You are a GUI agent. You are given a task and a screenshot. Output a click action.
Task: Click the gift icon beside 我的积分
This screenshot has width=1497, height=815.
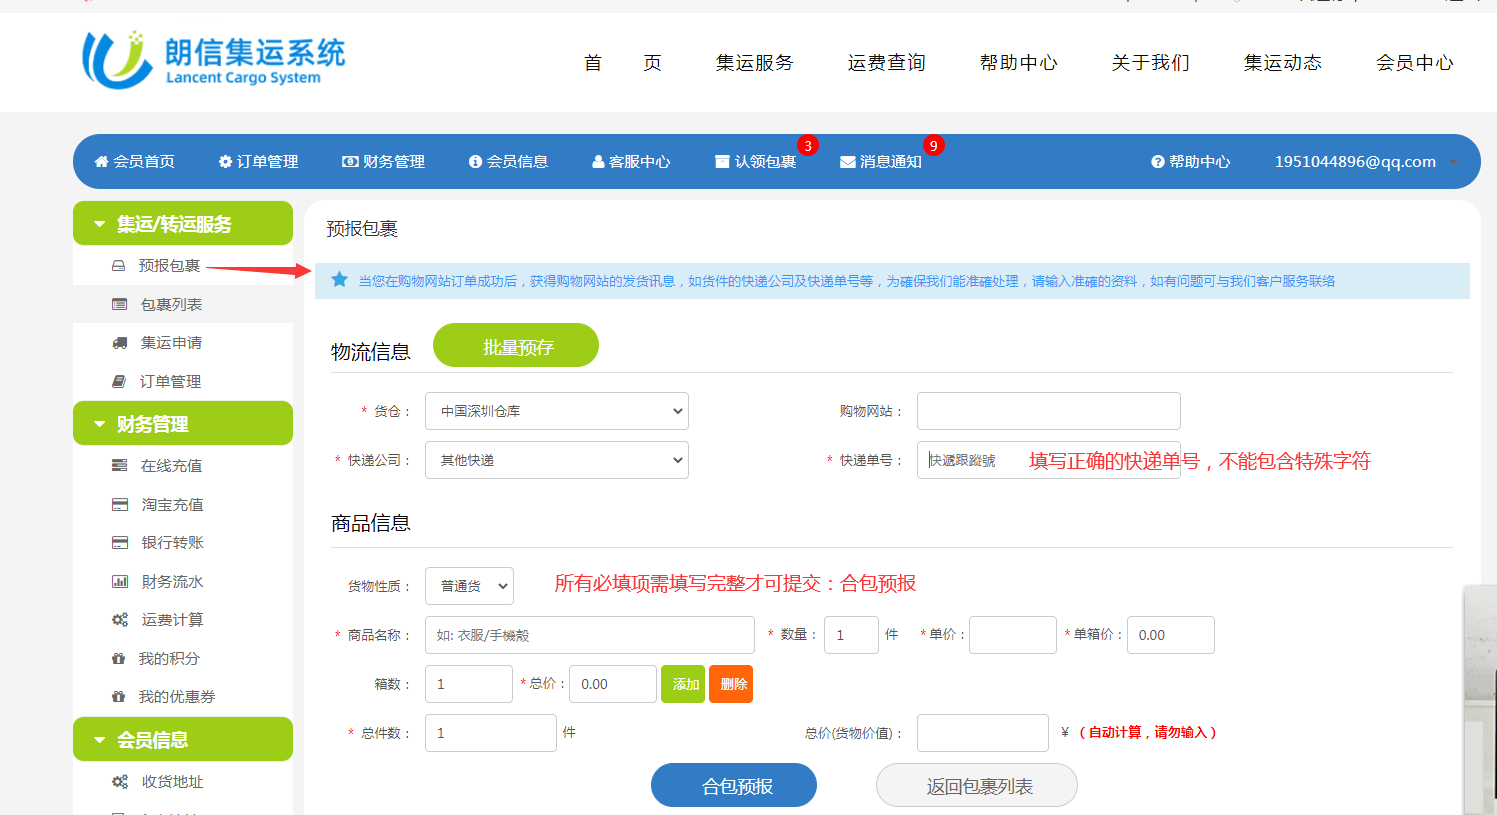119,659
